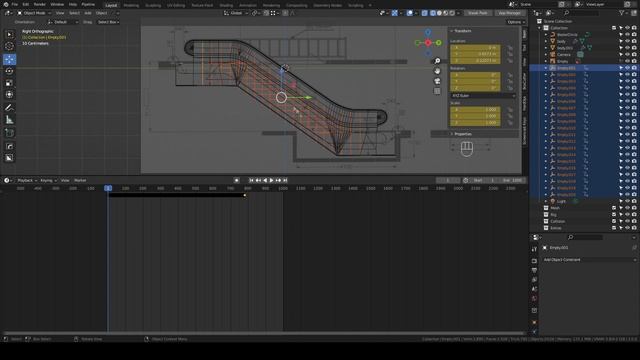Toggle Empty.001 visibility eye in outliner
The width and height of the screenshot is (640, 360).
coord(627,68)
